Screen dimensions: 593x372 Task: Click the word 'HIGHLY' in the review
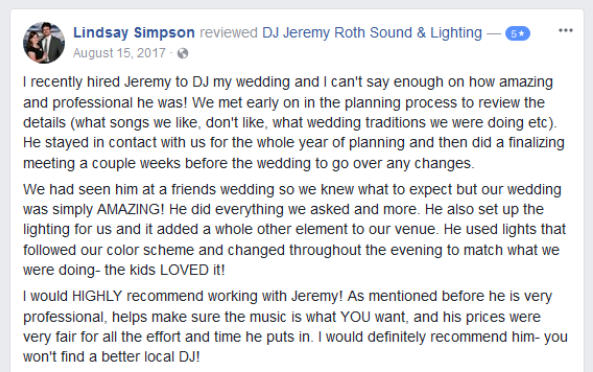(96, 296)
